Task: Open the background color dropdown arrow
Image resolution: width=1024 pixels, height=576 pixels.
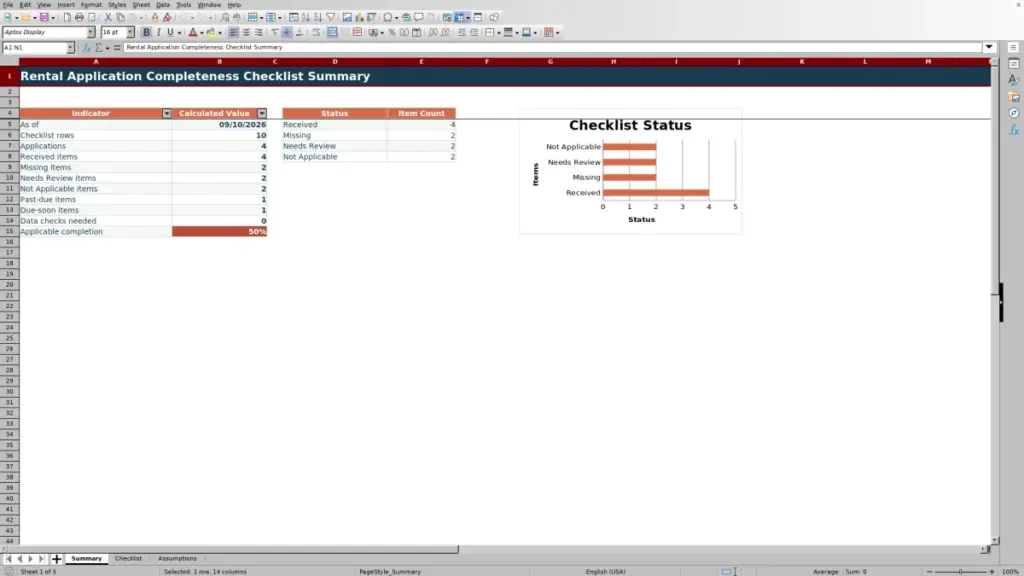Action: [220, 33]
